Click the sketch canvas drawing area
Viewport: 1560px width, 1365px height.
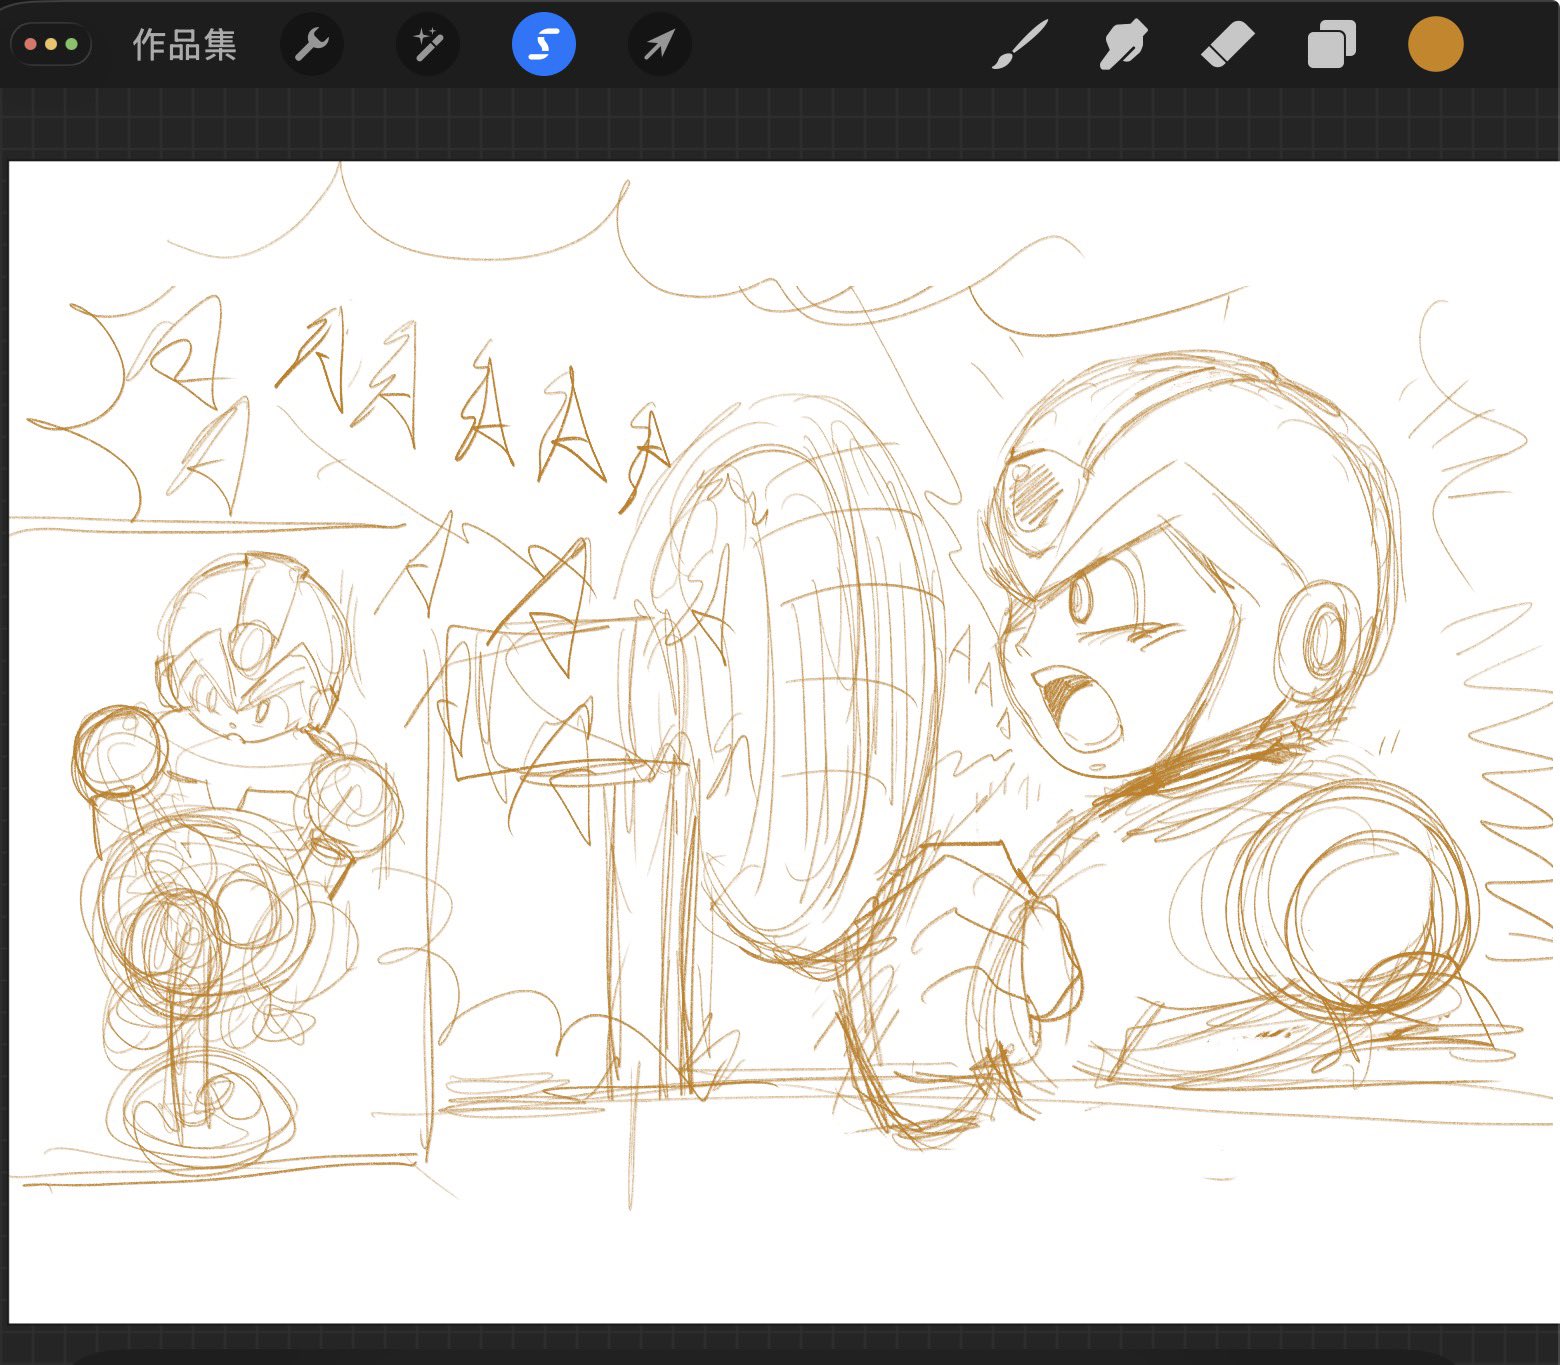tap(784, 742)
